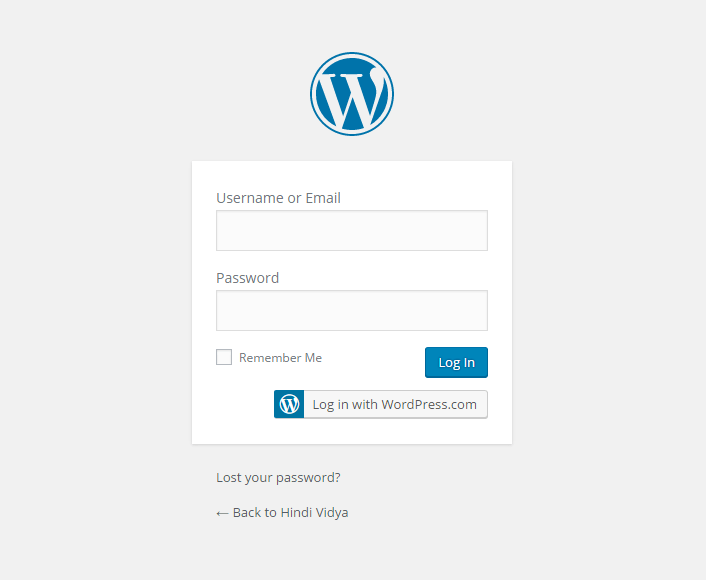Click the left arrow before Back to Hindi Vidya
Viewport: 706px width, 580px height.
point(222,513)
